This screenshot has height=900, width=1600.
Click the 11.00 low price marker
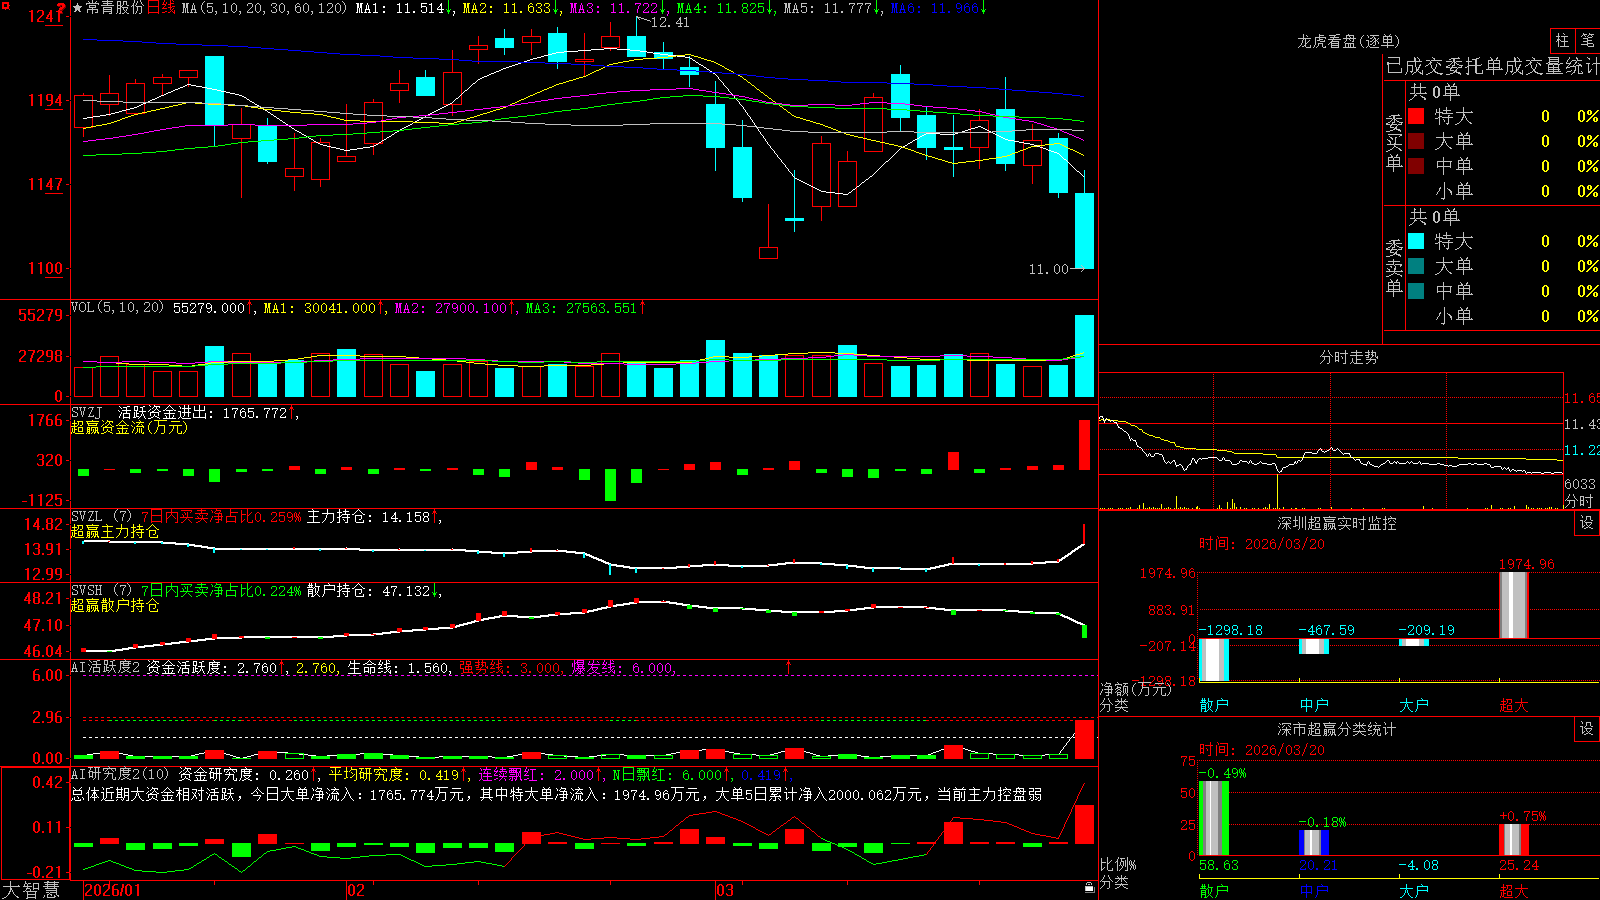[x=1048, y=269]
